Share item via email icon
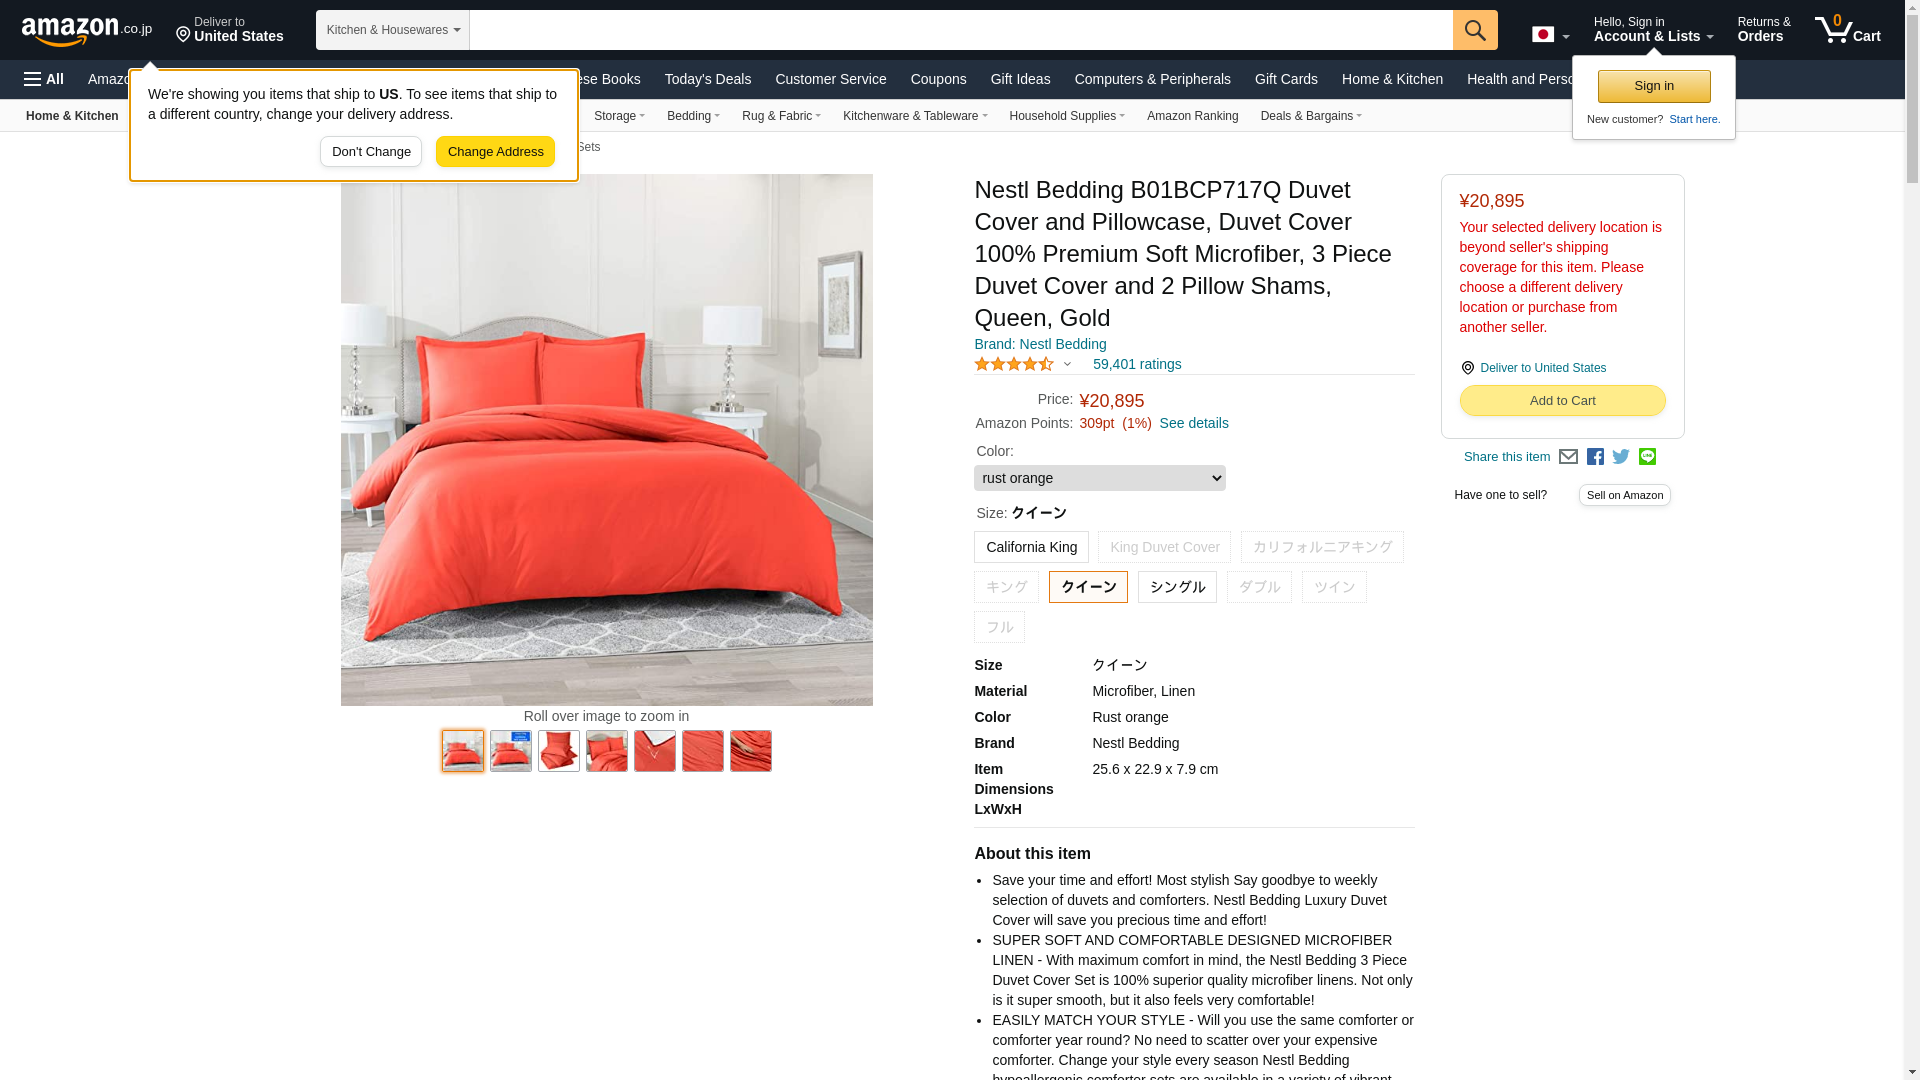Image resolution: width=1920 pixels, height=1080 pixels. pos(1568,457)
